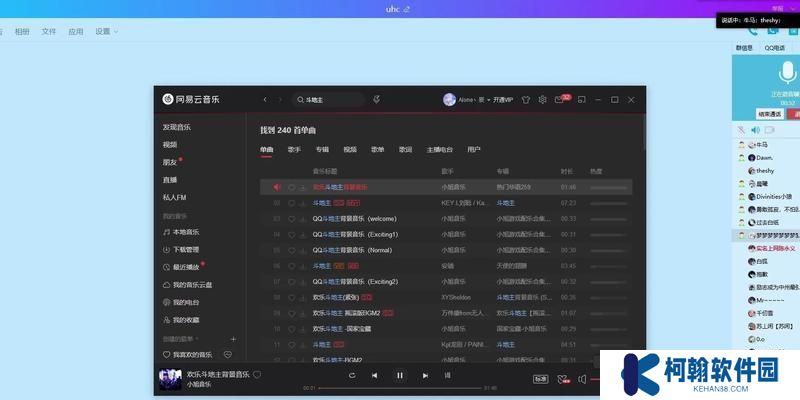Open the skin (shirt) icon
Image resolution: width=800 pixels, height=400 pixels.
click(x=526, y=100)
